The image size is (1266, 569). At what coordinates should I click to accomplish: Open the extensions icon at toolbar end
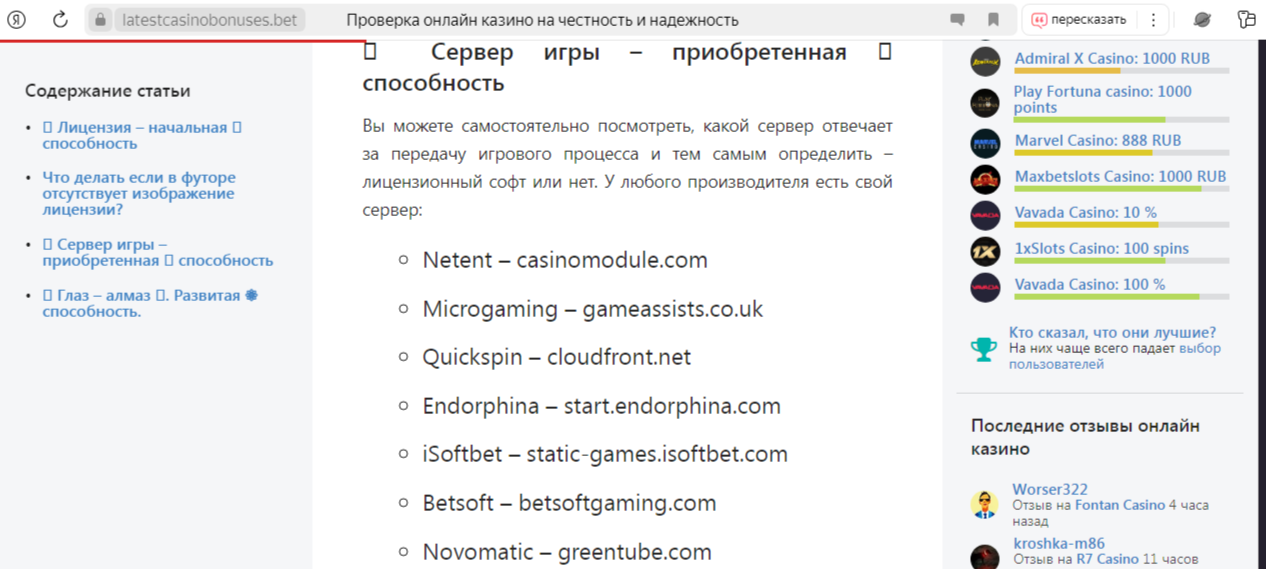(1246, 20)
